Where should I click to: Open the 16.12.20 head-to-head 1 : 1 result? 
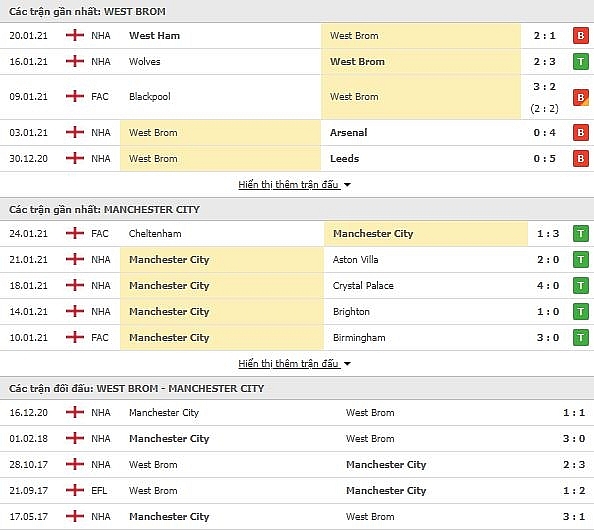[x=574, y=412]
